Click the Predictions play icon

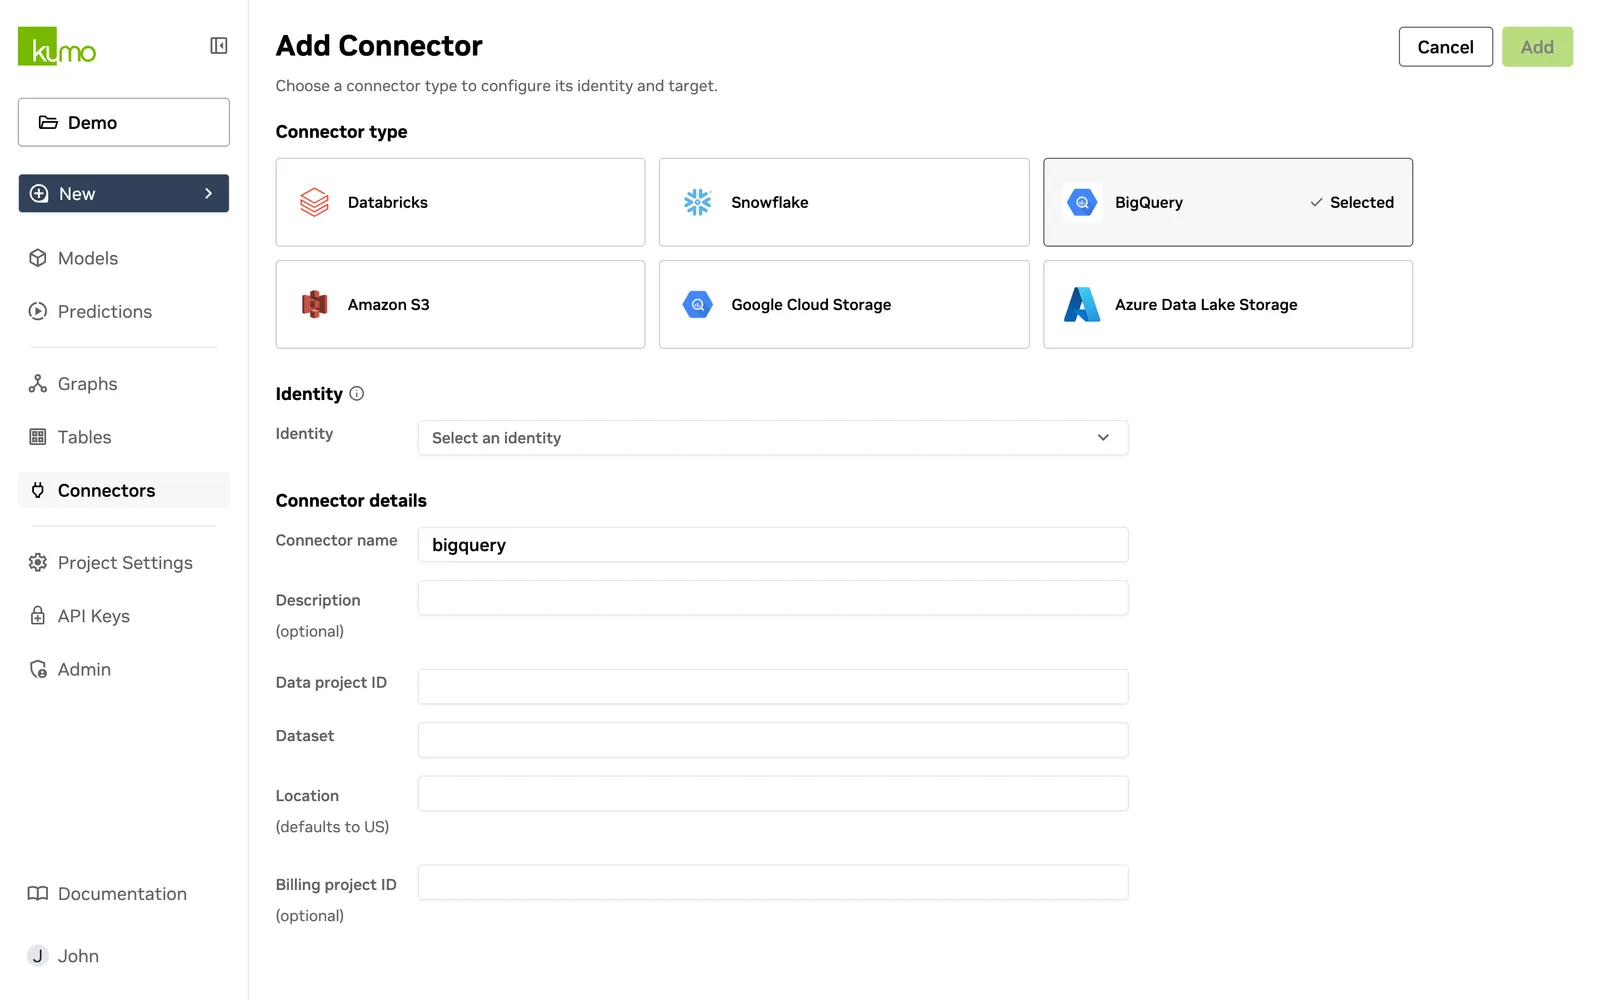coord(38,311)
